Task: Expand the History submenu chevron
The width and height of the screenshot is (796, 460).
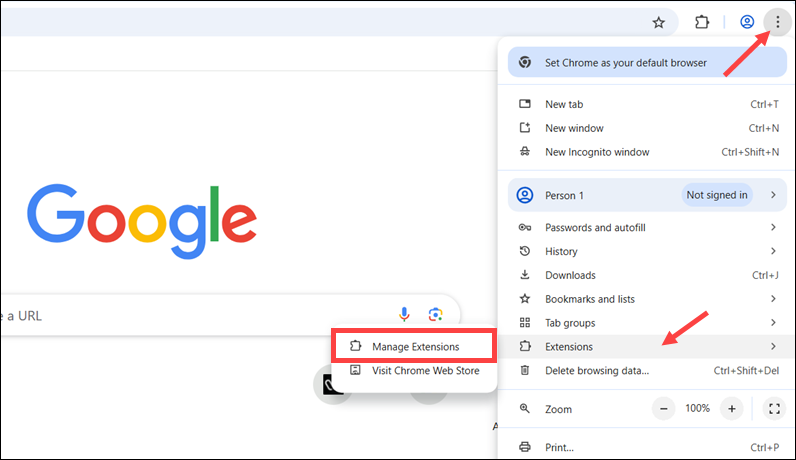Action: pyautogui.click(x=773, y=251)
